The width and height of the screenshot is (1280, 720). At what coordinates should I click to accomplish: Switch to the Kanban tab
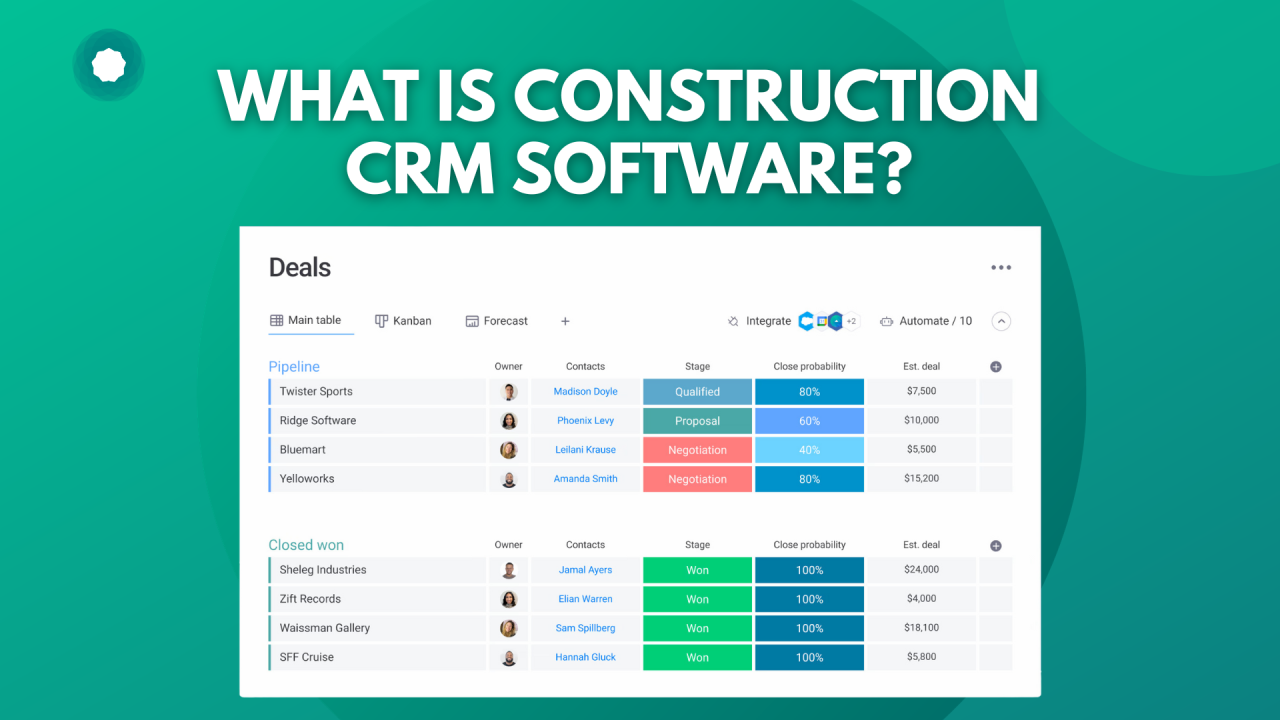403,320
